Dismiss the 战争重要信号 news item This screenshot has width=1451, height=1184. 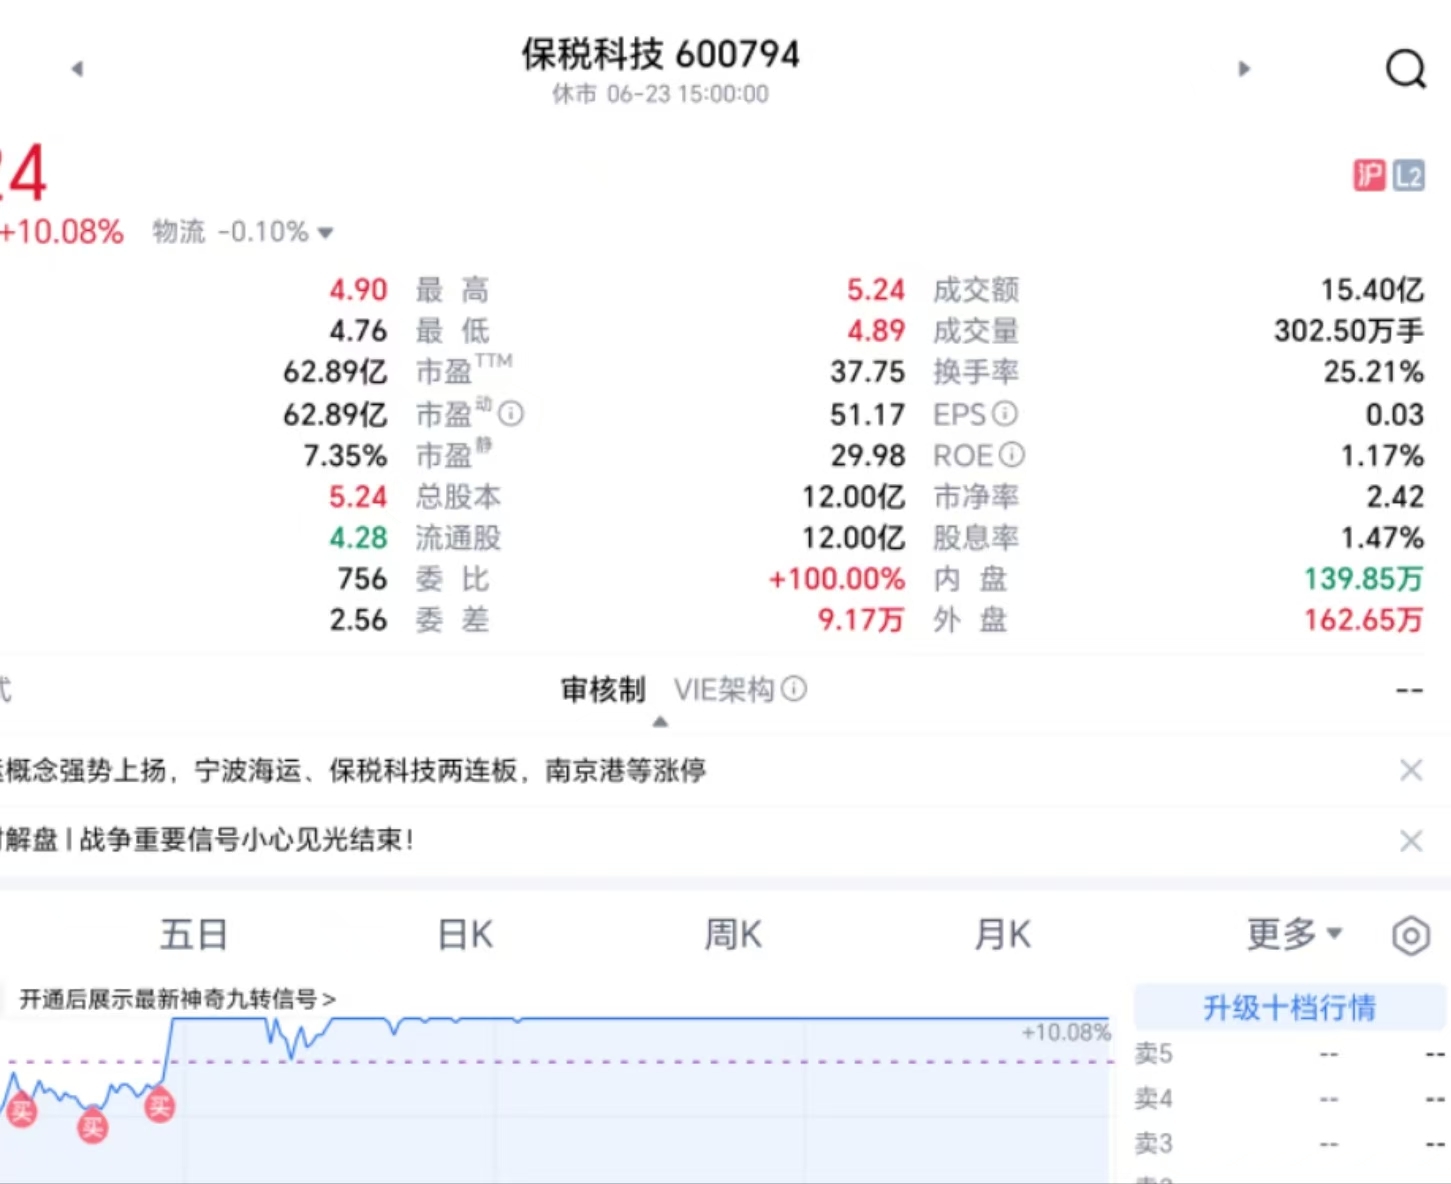pos(1411,841)
